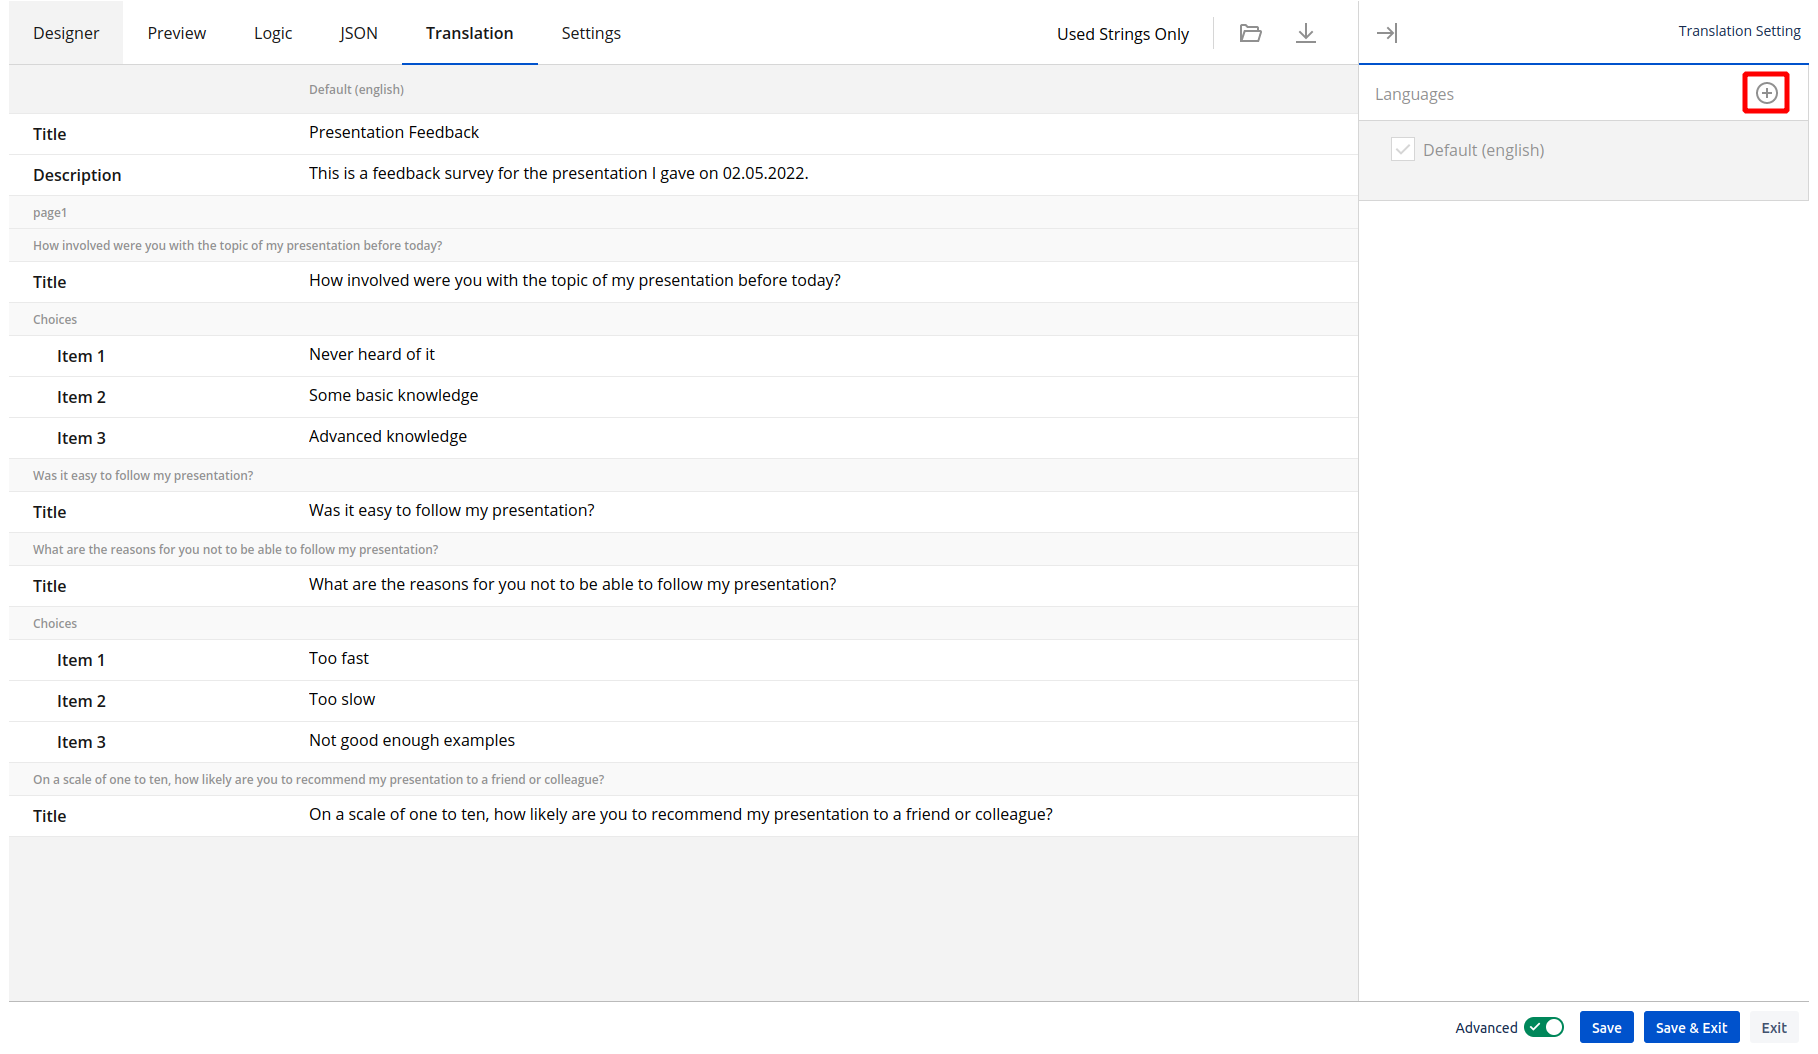Click the Save & Exit button
This screenshot has height=1054, width=1818.
(1691, 1027)
